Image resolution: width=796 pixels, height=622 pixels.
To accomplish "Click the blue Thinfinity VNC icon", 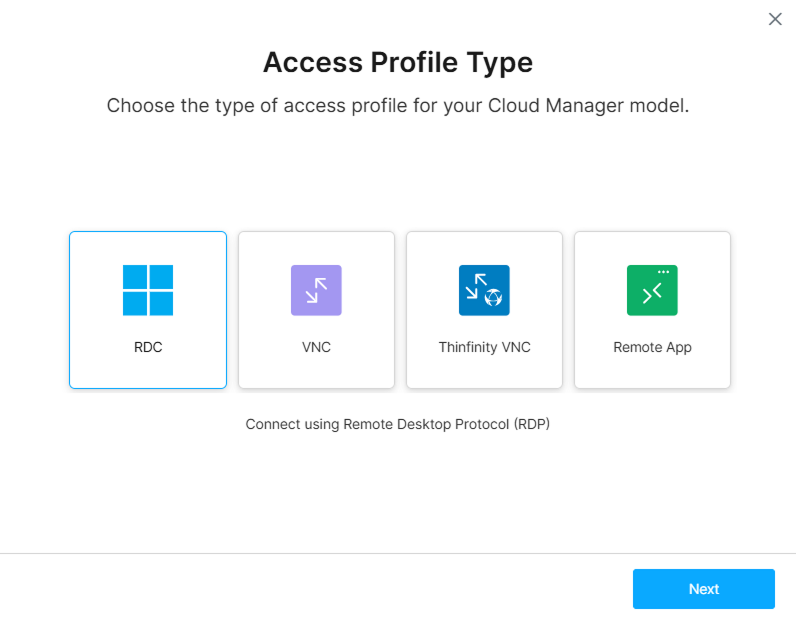I will point(484,290).
